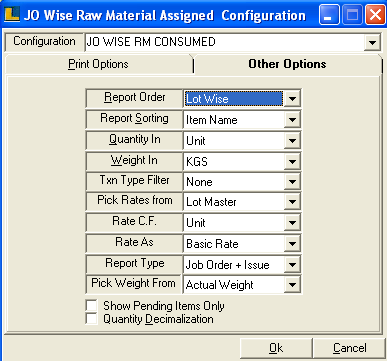Open the Configuration dropdown arrow
Image resolution: width=387 pixels, height=361 pixels.
click(372, 42)
